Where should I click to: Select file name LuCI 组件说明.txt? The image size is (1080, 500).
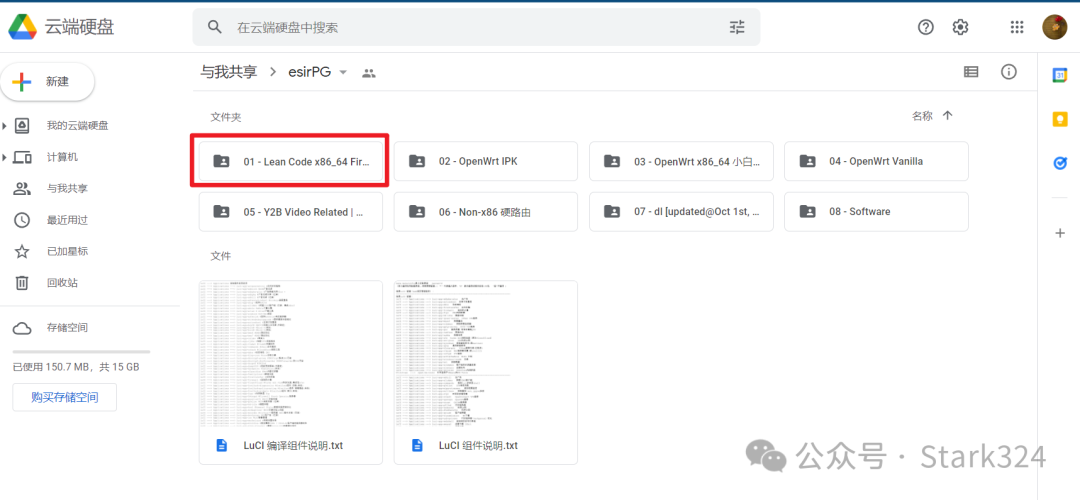click(x=478, y=446)
